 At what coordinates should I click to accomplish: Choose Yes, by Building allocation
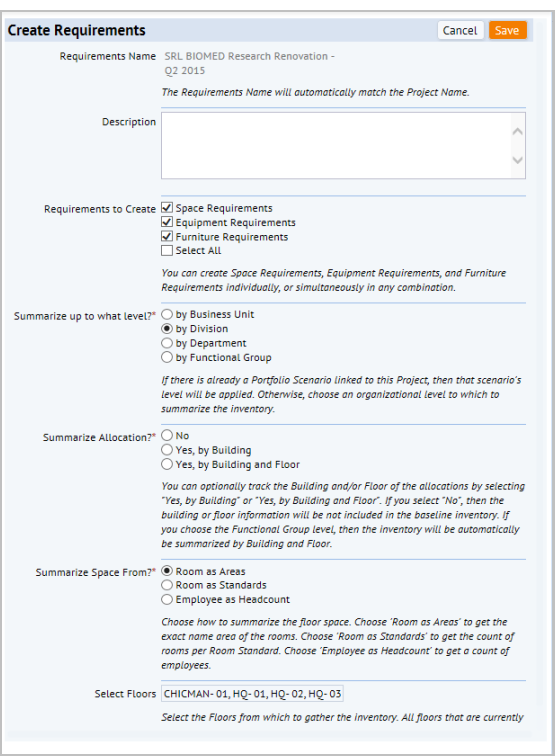167,450
